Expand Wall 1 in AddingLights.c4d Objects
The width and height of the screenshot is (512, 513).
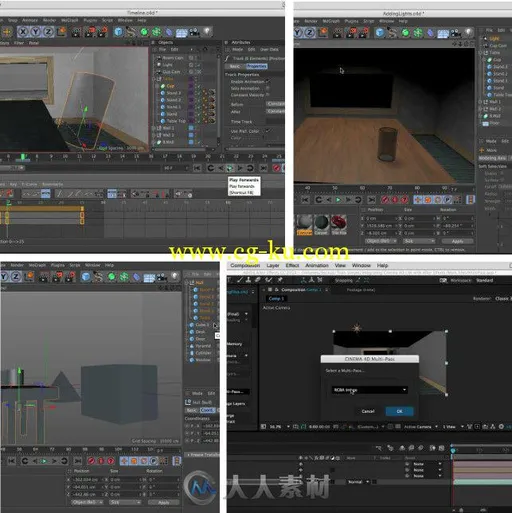click(x=481, y=102)
